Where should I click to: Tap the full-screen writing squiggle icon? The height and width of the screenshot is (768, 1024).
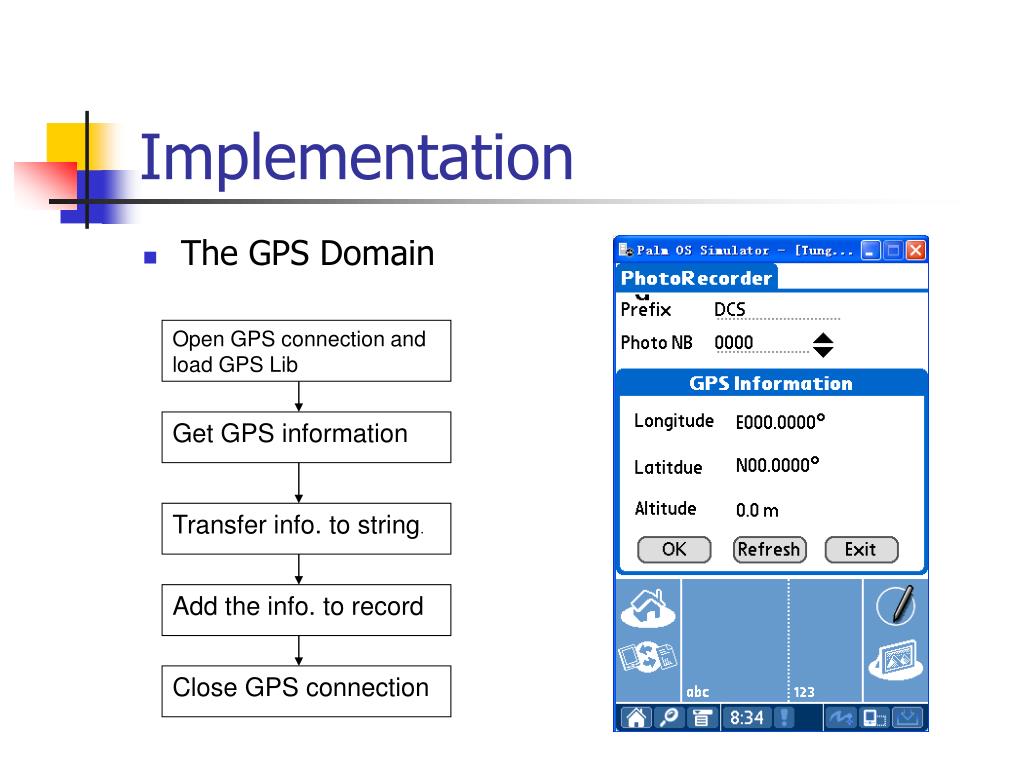(x=840, y=718)
